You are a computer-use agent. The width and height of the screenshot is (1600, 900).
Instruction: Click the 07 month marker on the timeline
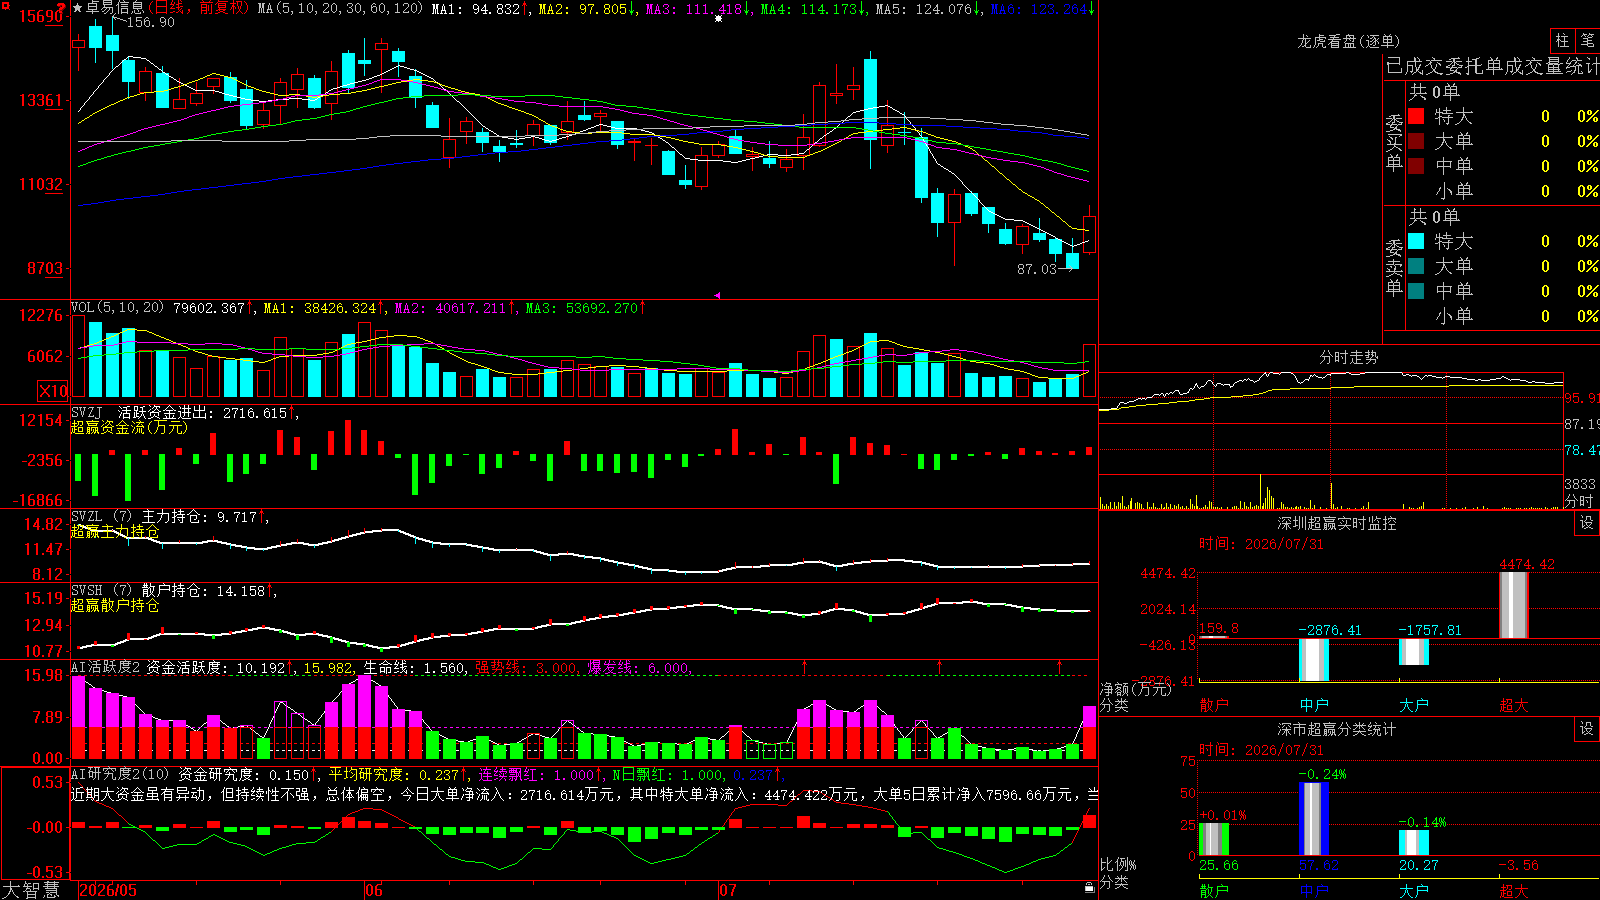click(727, 890)
